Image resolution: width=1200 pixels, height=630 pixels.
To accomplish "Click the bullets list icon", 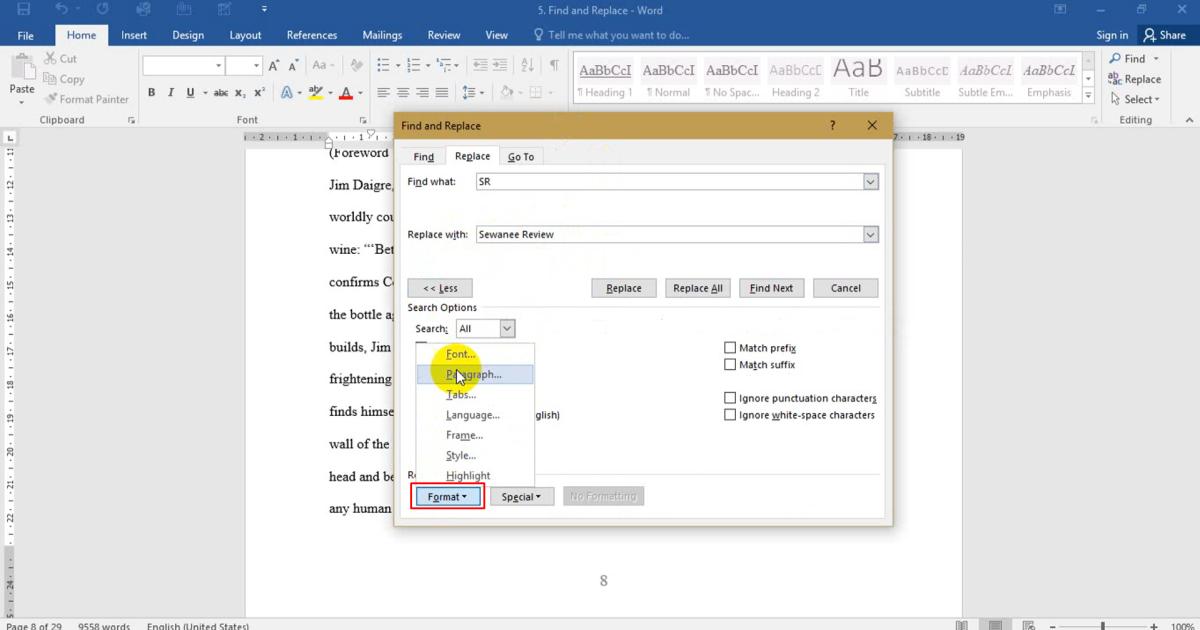I will pos(383,65).
